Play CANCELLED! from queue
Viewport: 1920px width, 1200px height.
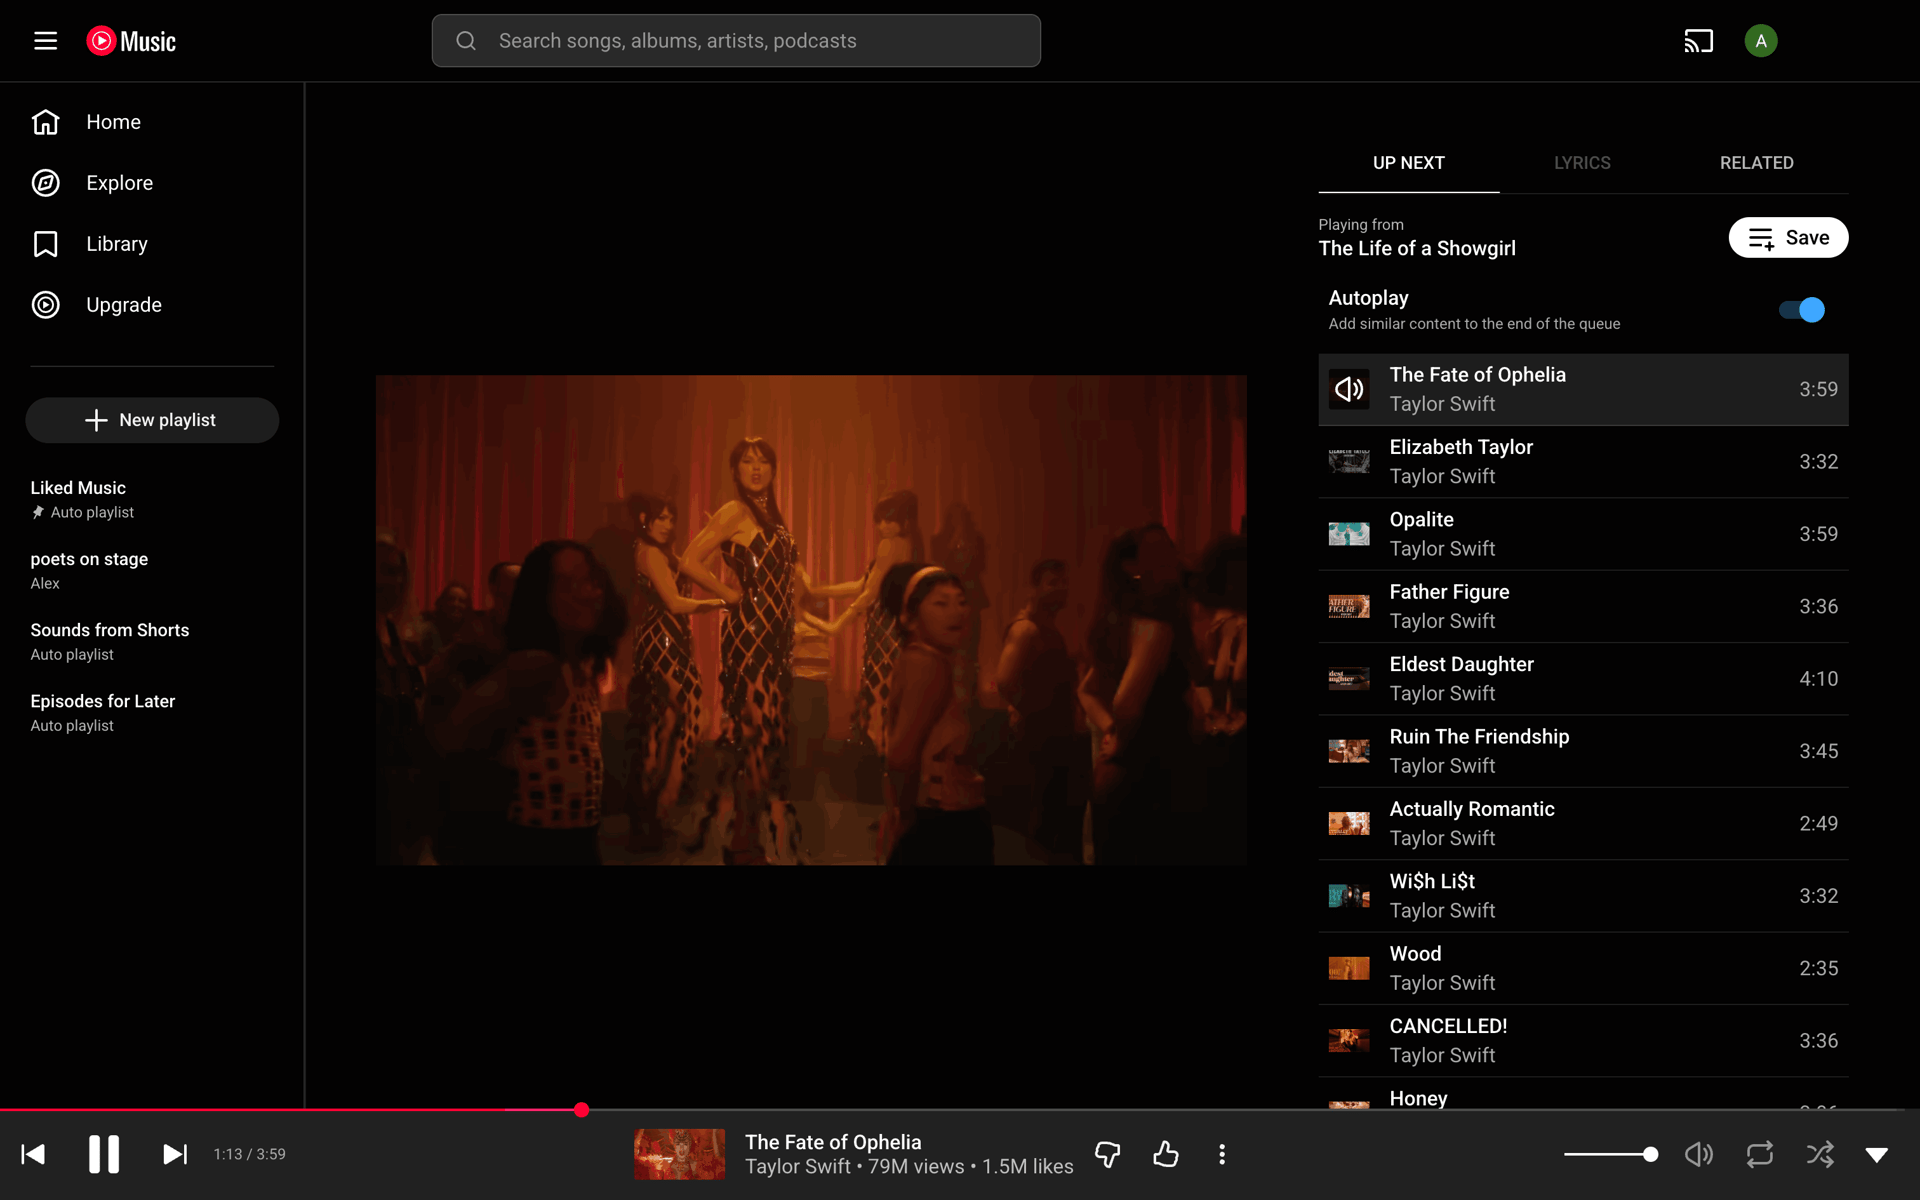[x=1583, y=1041]
